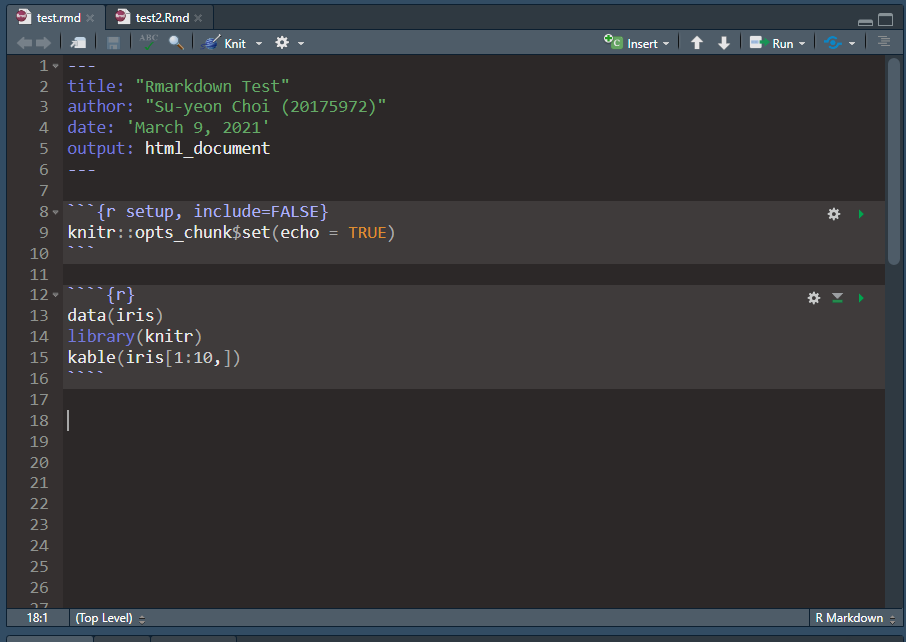906x642 pixels.
Task: Open the Insert chunk dropdown arrow
Action: pyautogui.click(x=666, y=44)
